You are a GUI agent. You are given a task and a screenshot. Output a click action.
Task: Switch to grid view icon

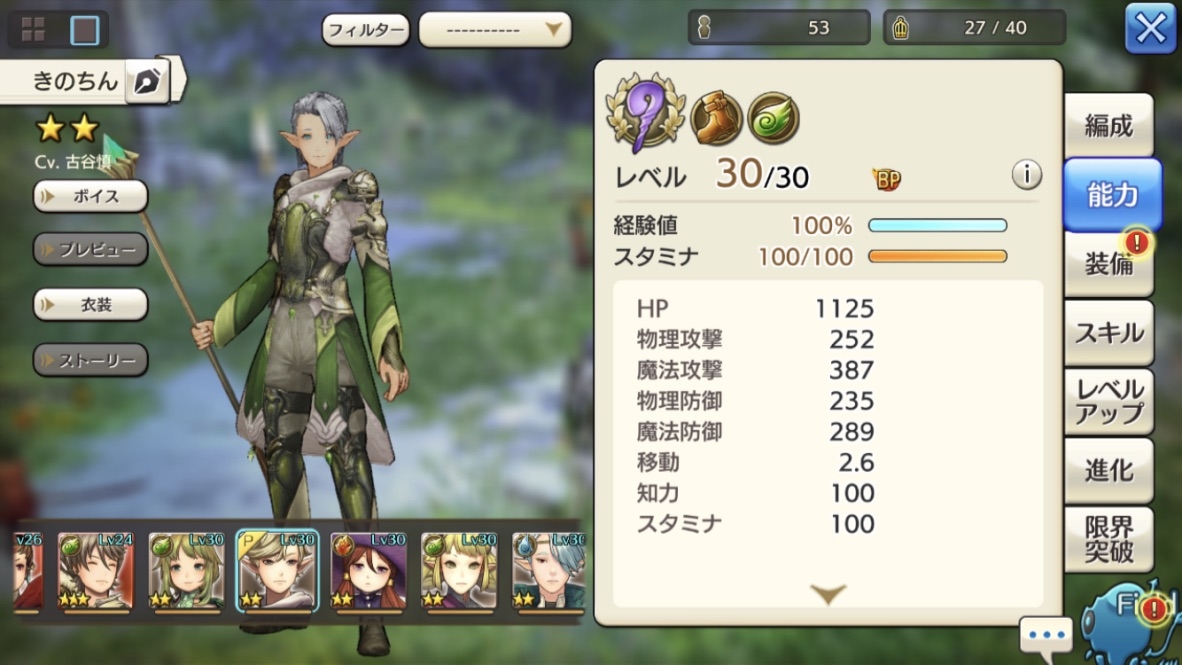[32, 29]
